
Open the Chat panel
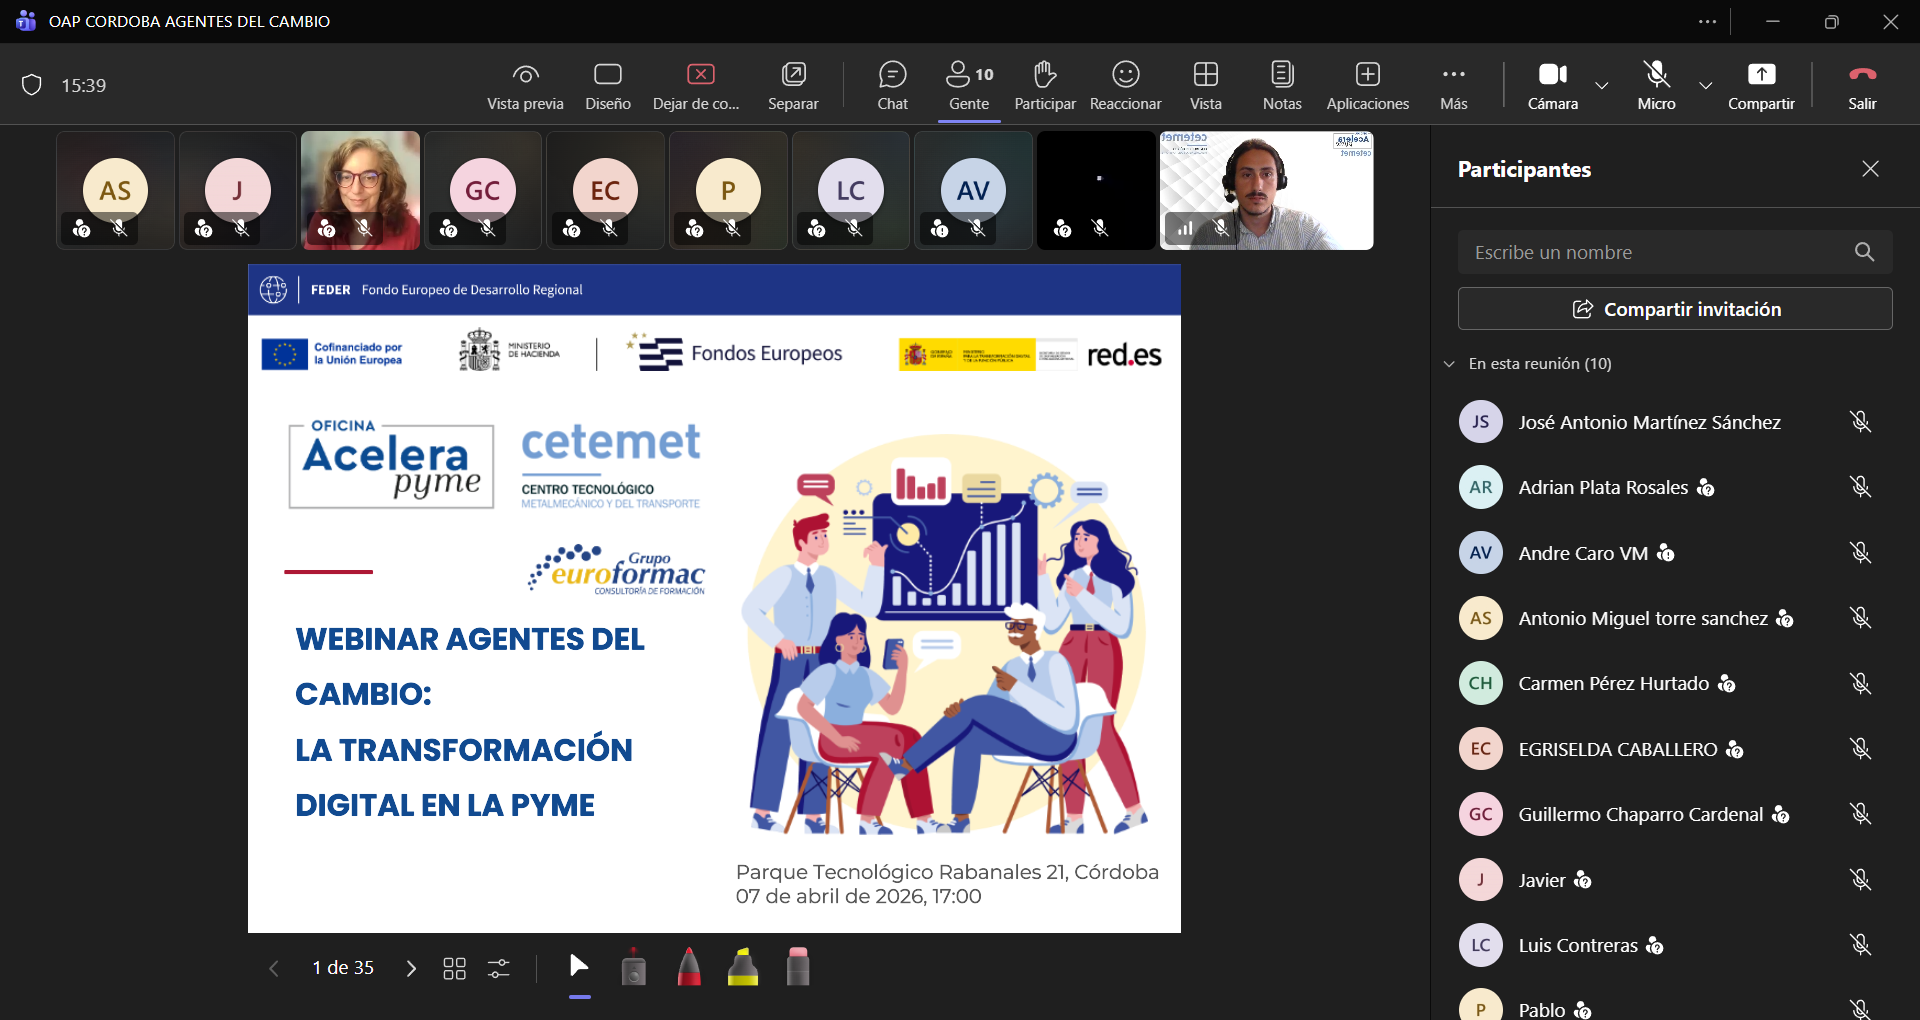892,85
